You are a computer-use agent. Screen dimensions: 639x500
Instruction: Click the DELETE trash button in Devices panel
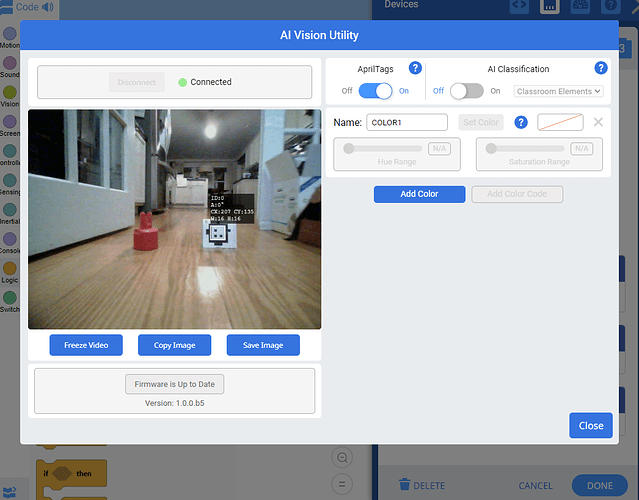coord(422,485)
